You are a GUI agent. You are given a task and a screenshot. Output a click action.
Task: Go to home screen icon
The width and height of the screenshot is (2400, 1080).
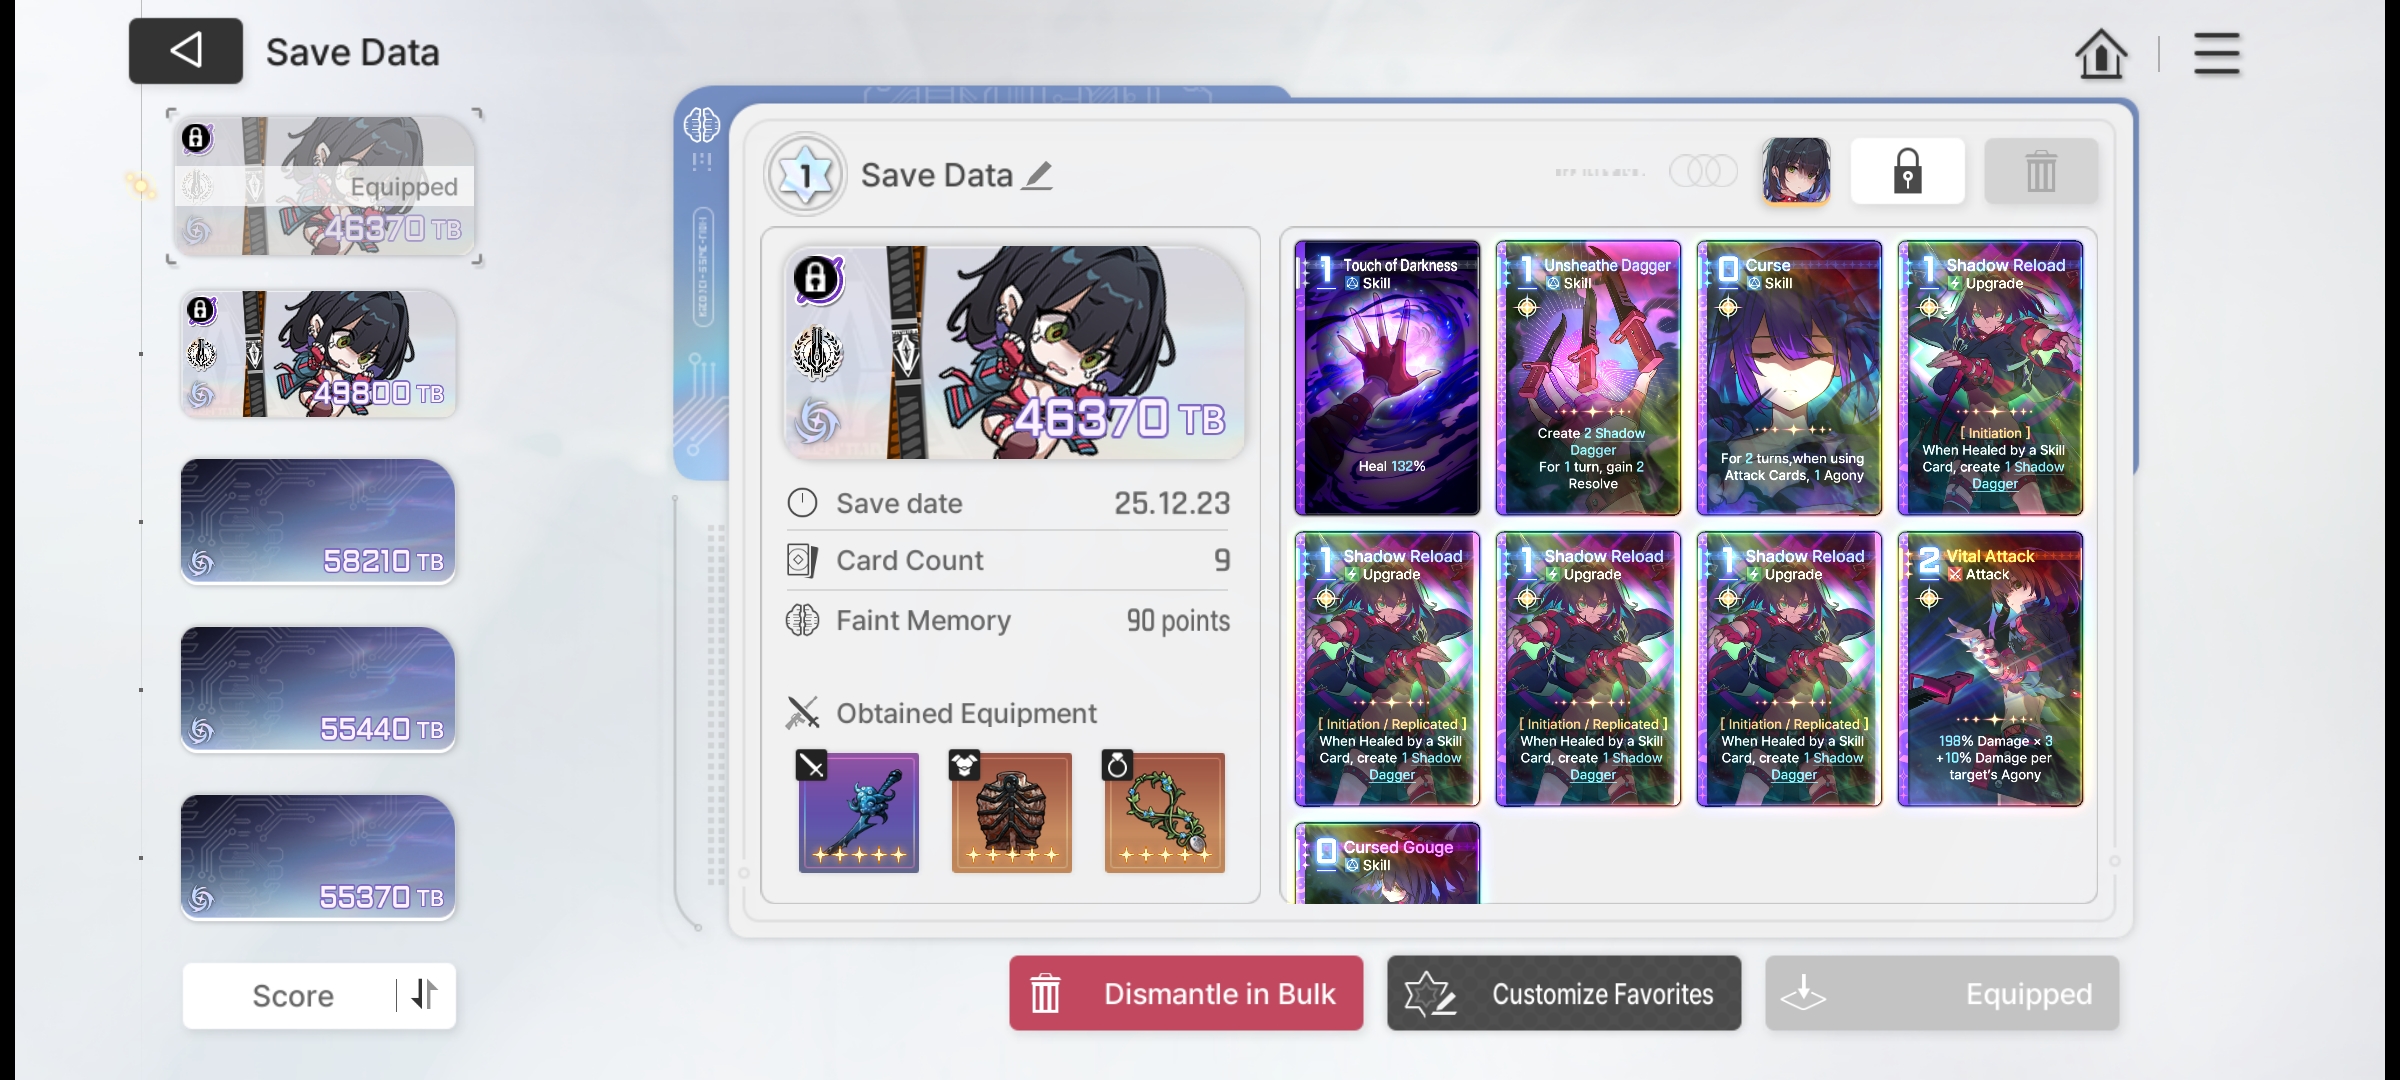click(x=2100, y=53)
